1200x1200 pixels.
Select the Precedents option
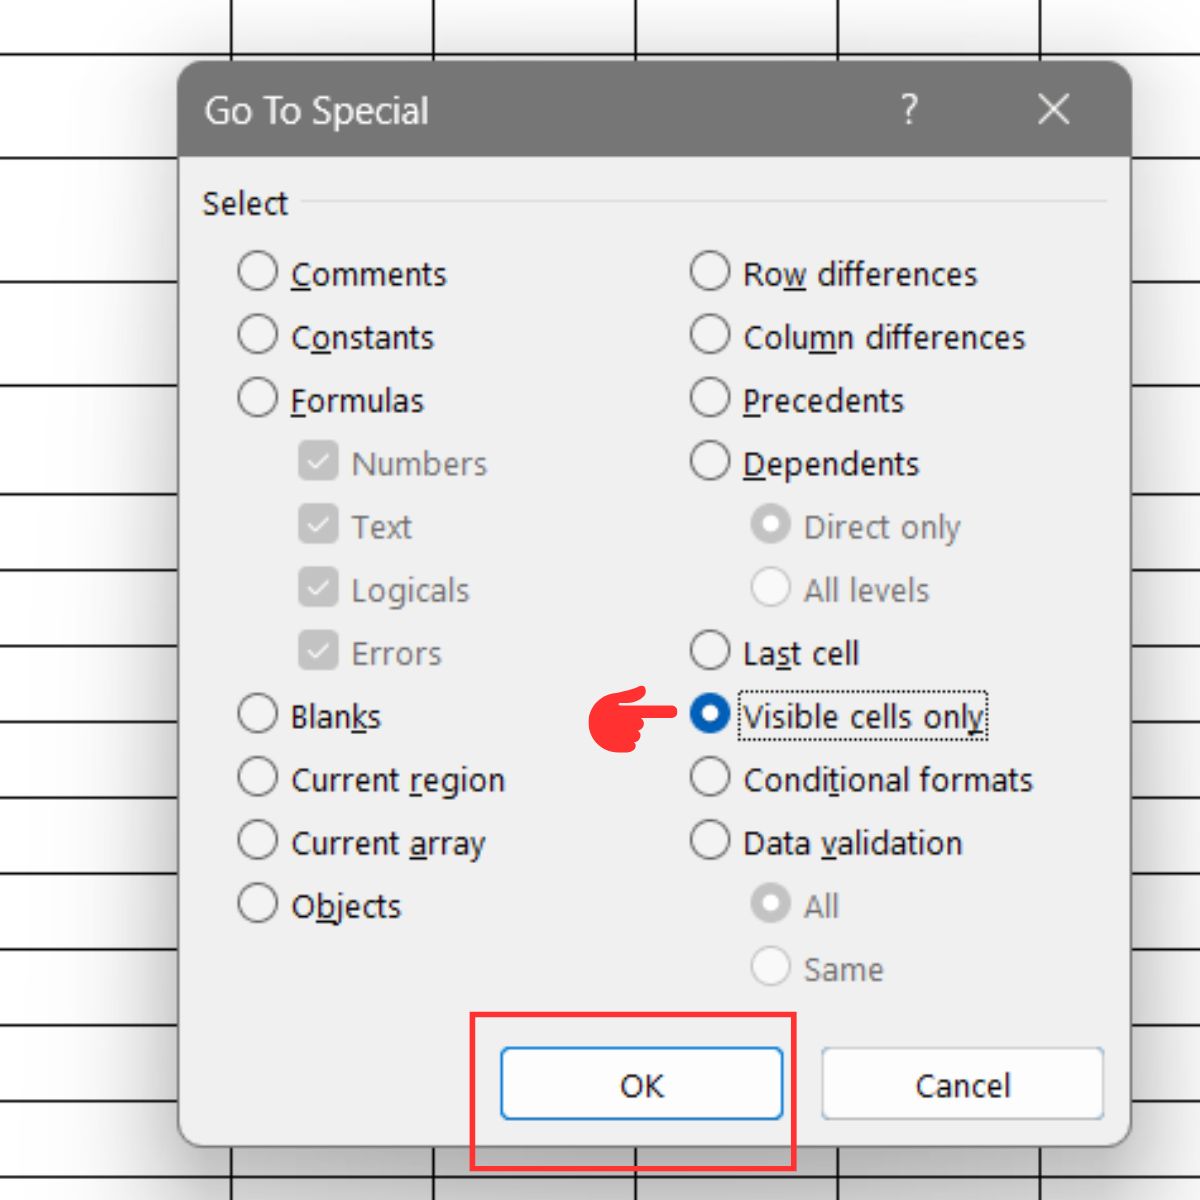click(x=710, y=397)
